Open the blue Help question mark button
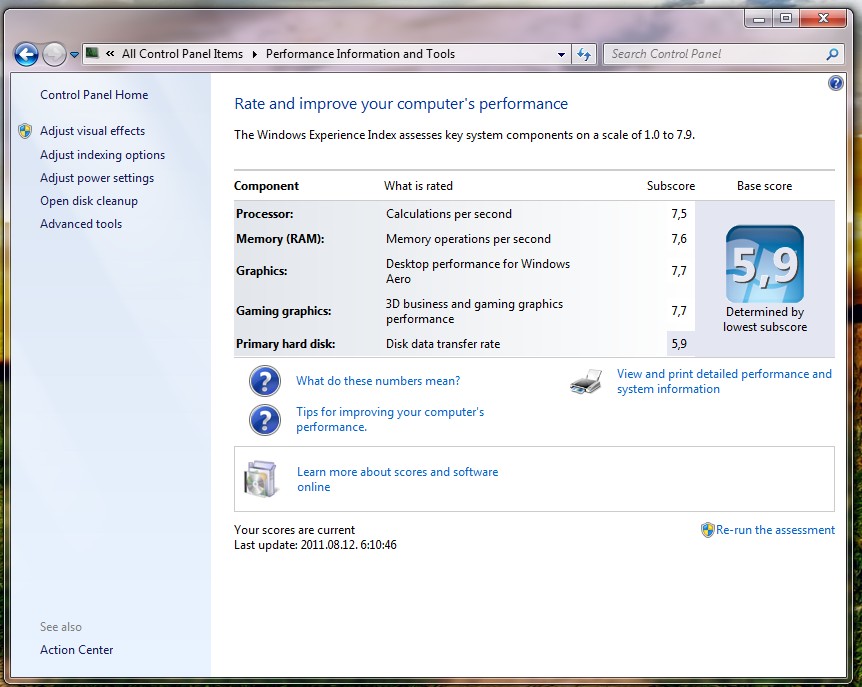 tap(835, 83)
